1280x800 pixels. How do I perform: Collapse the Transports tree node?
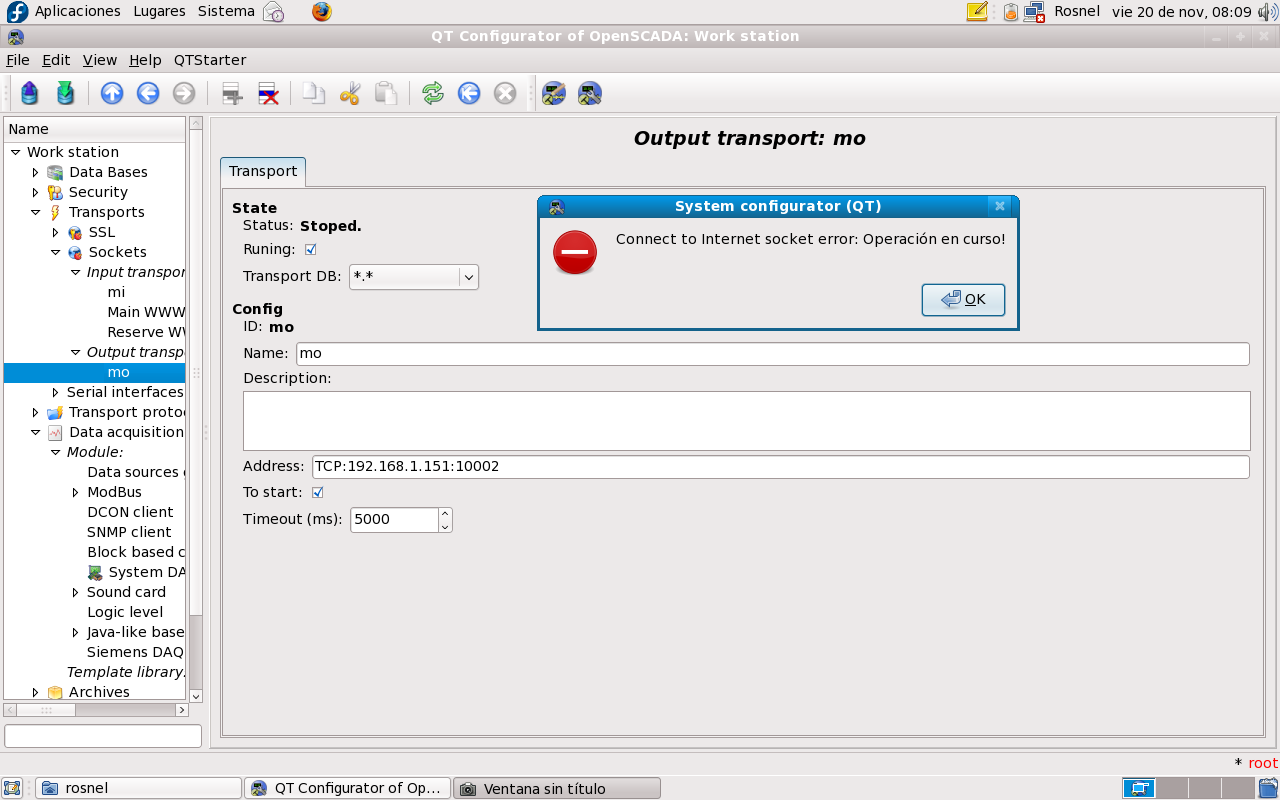[x=35, y=212]
